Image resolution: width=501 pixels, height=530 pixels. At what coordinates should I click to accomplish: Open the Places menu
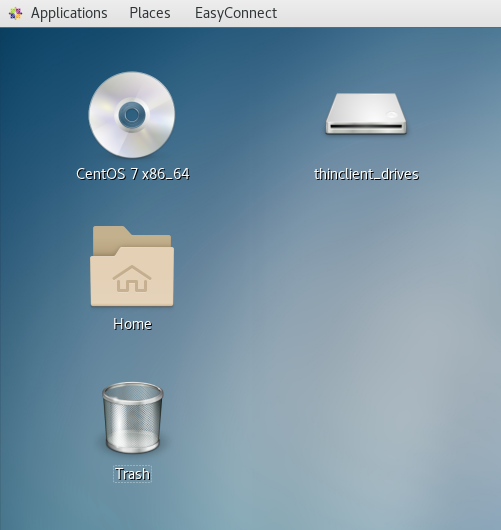pos(150,13)
